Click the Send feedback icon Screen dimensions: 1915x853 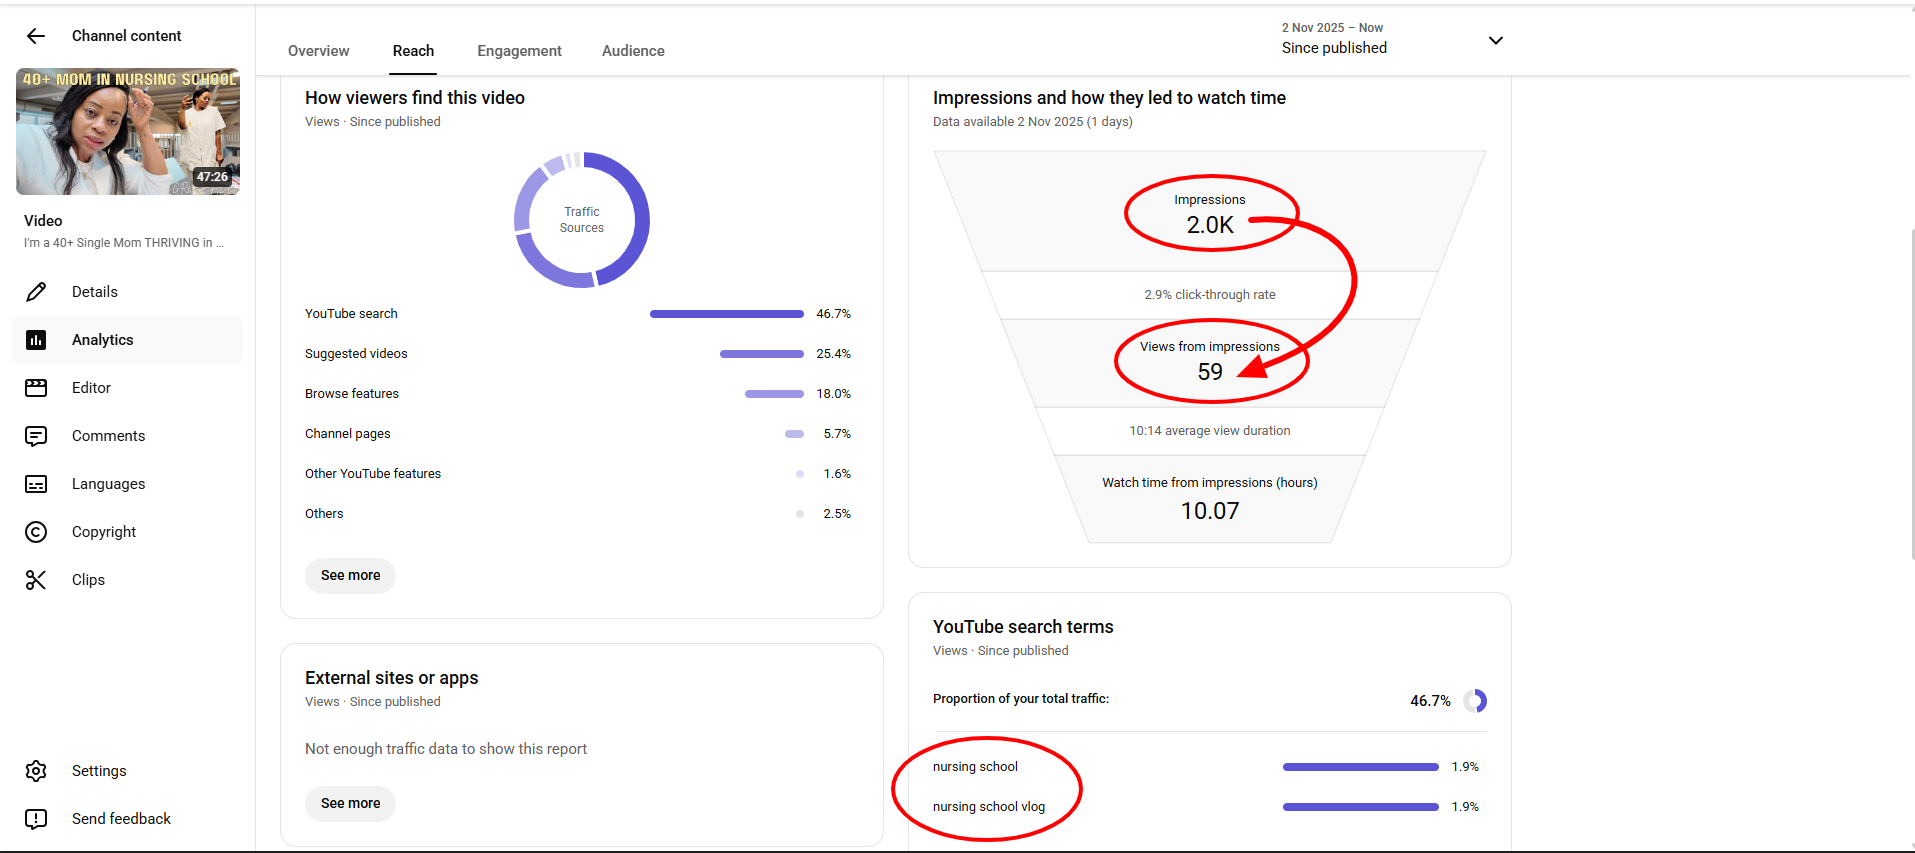coord(36,819)
